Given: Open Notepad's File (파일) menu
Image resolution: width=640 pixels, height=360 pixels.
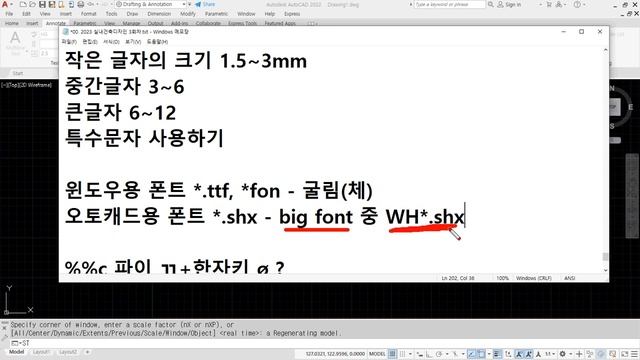Looking at the screenshot, I should 69,42.
